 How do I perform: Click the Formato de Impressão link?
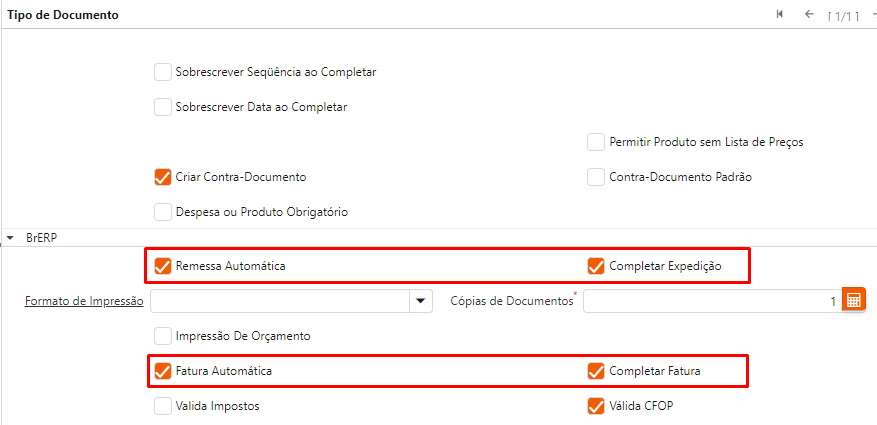[x=84, y=300]
